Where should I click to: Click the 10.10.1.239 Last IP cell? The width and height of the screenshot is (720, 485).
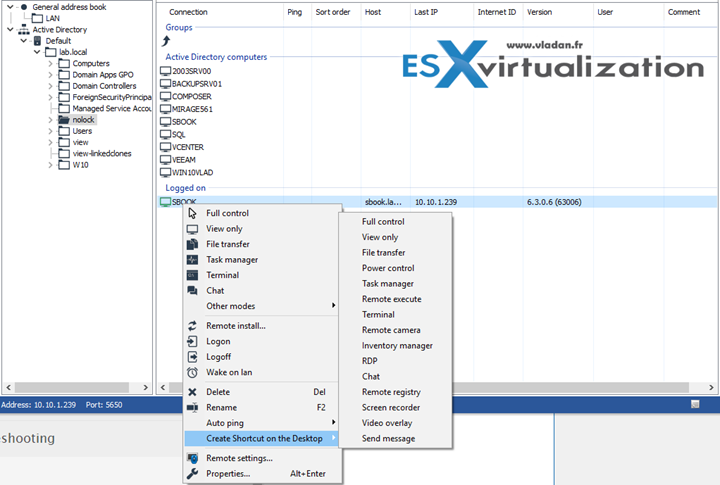(436, 202)
